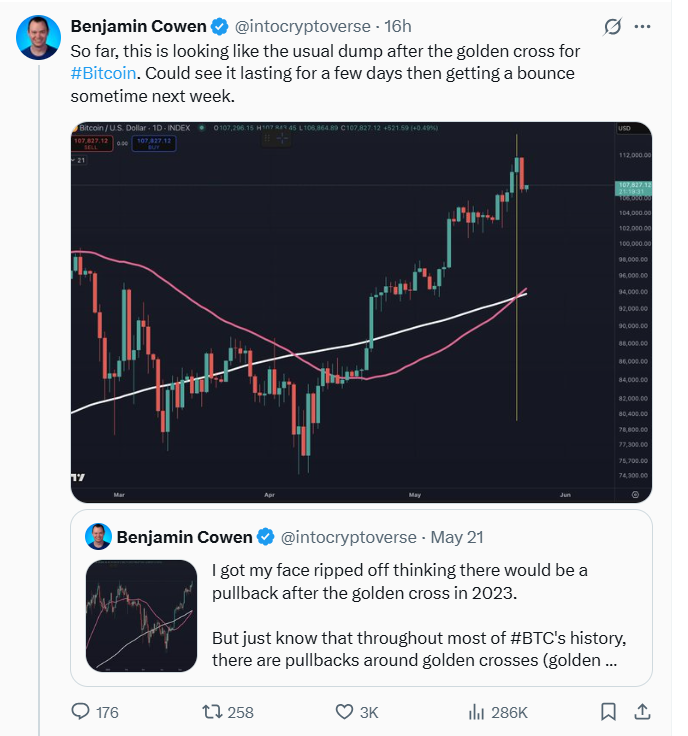Bookmark this tweet
Screen dimensions: 688x736
[x=608, y=712]
